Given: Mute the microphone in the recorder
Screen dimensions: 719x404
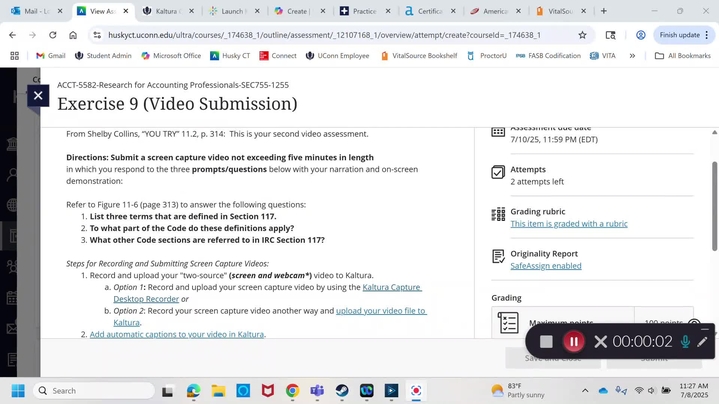Looking at the screenshot, I should tap(685, 342).
